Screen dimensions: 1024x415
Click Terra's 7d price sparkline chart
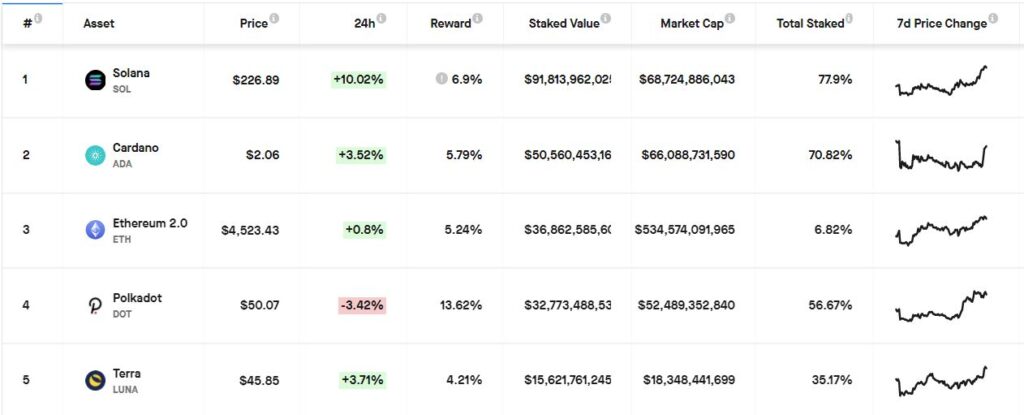(x=941, y=381)
